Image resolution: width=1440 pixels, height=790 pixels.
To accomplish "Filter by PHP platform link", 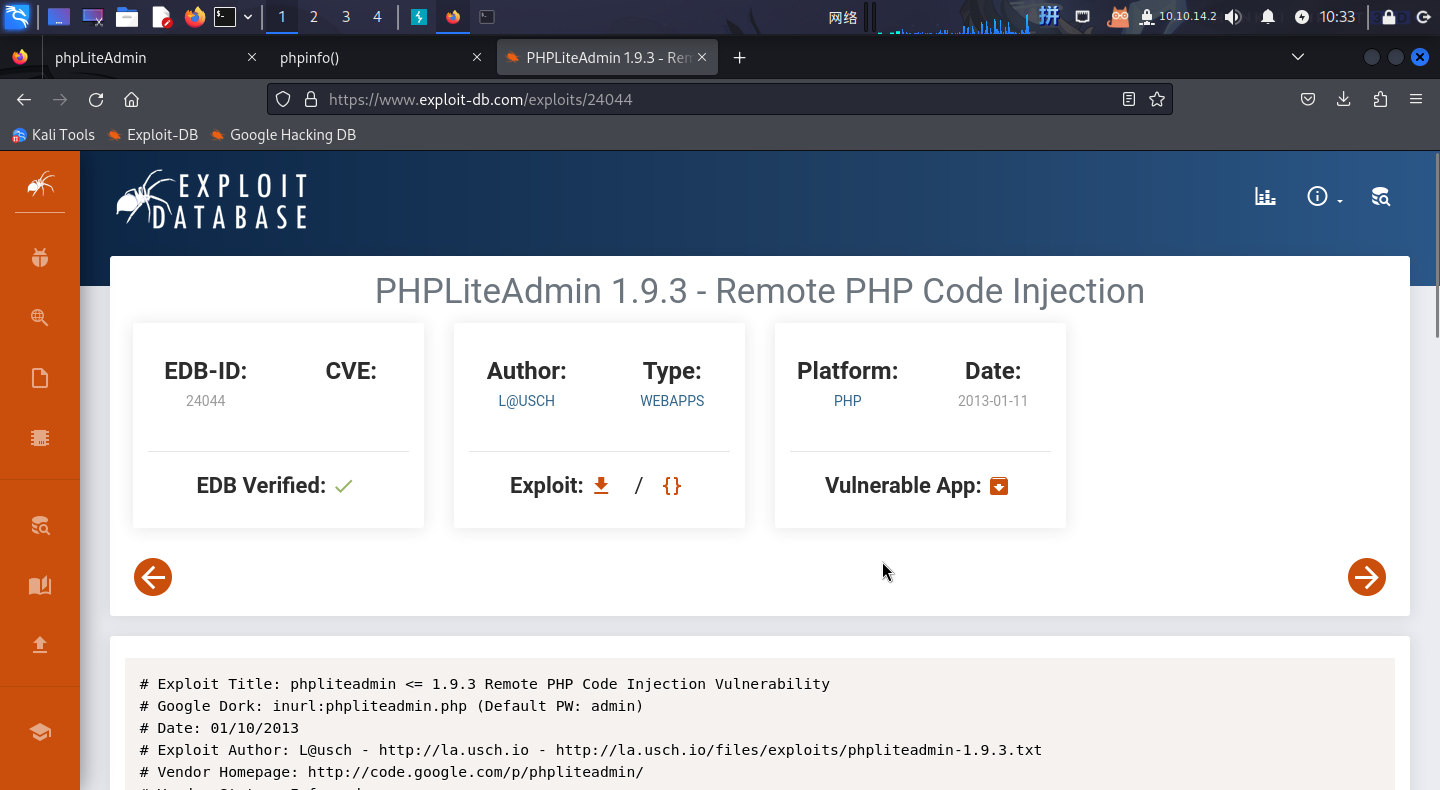I will coord(847,401).
